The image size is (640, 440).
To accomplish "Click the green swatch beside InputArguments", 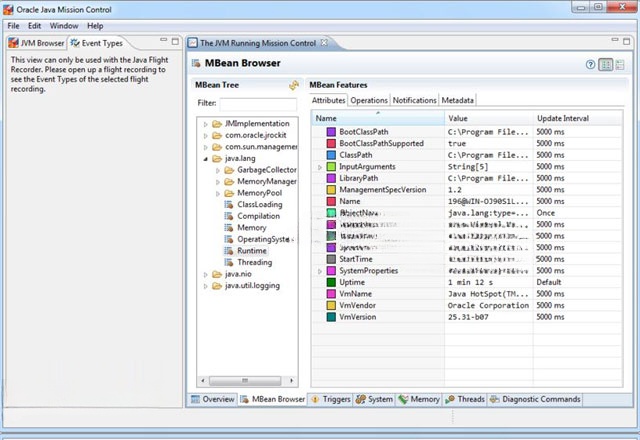I will 331,167.
